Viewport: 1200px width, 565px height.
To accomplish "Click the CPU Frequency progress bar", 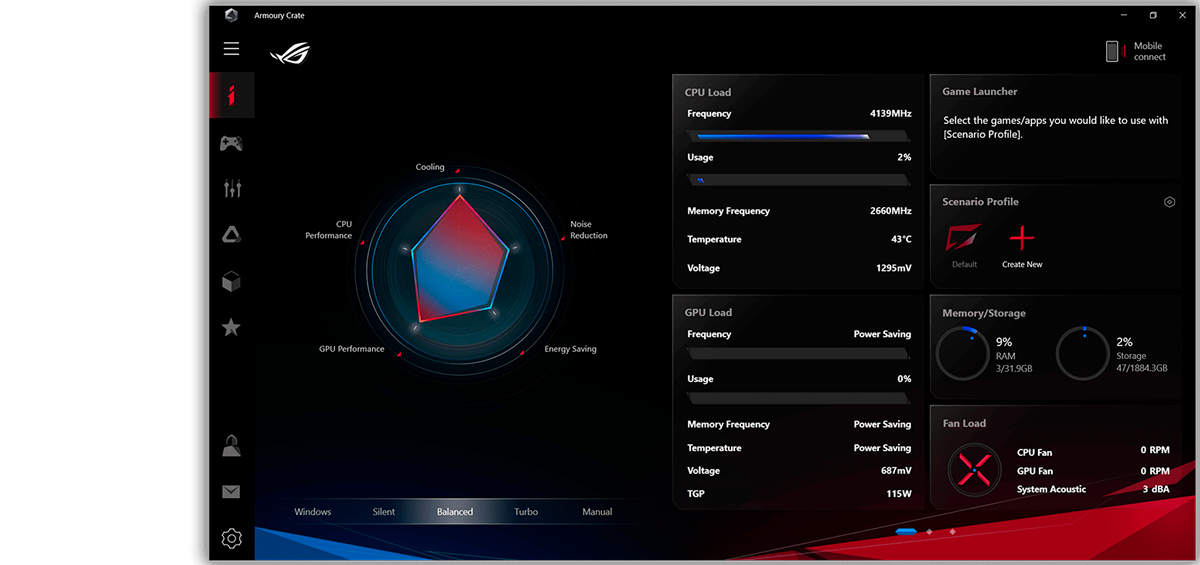I will coord(798,136).
